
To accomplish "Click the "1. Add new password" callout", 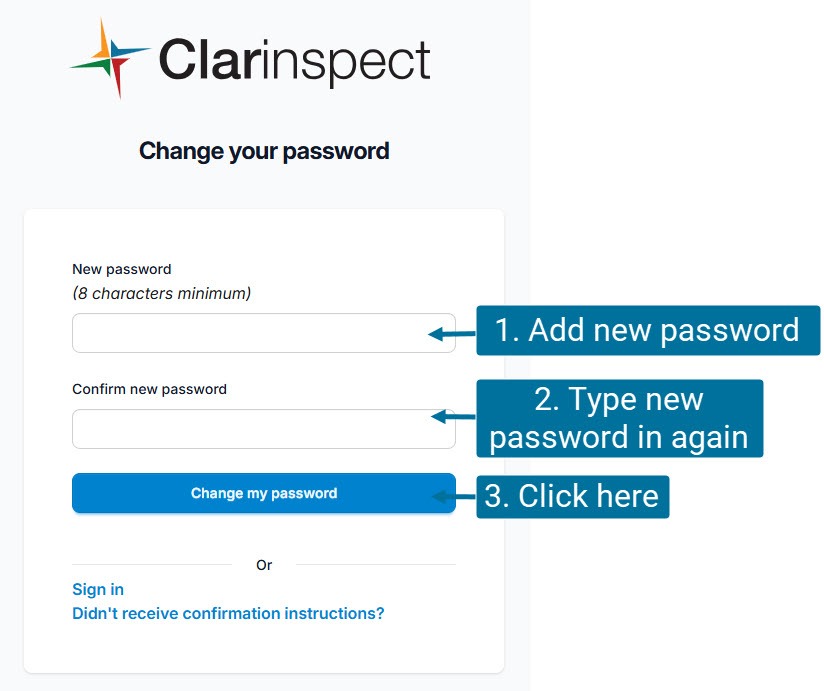I will point(648,331).
